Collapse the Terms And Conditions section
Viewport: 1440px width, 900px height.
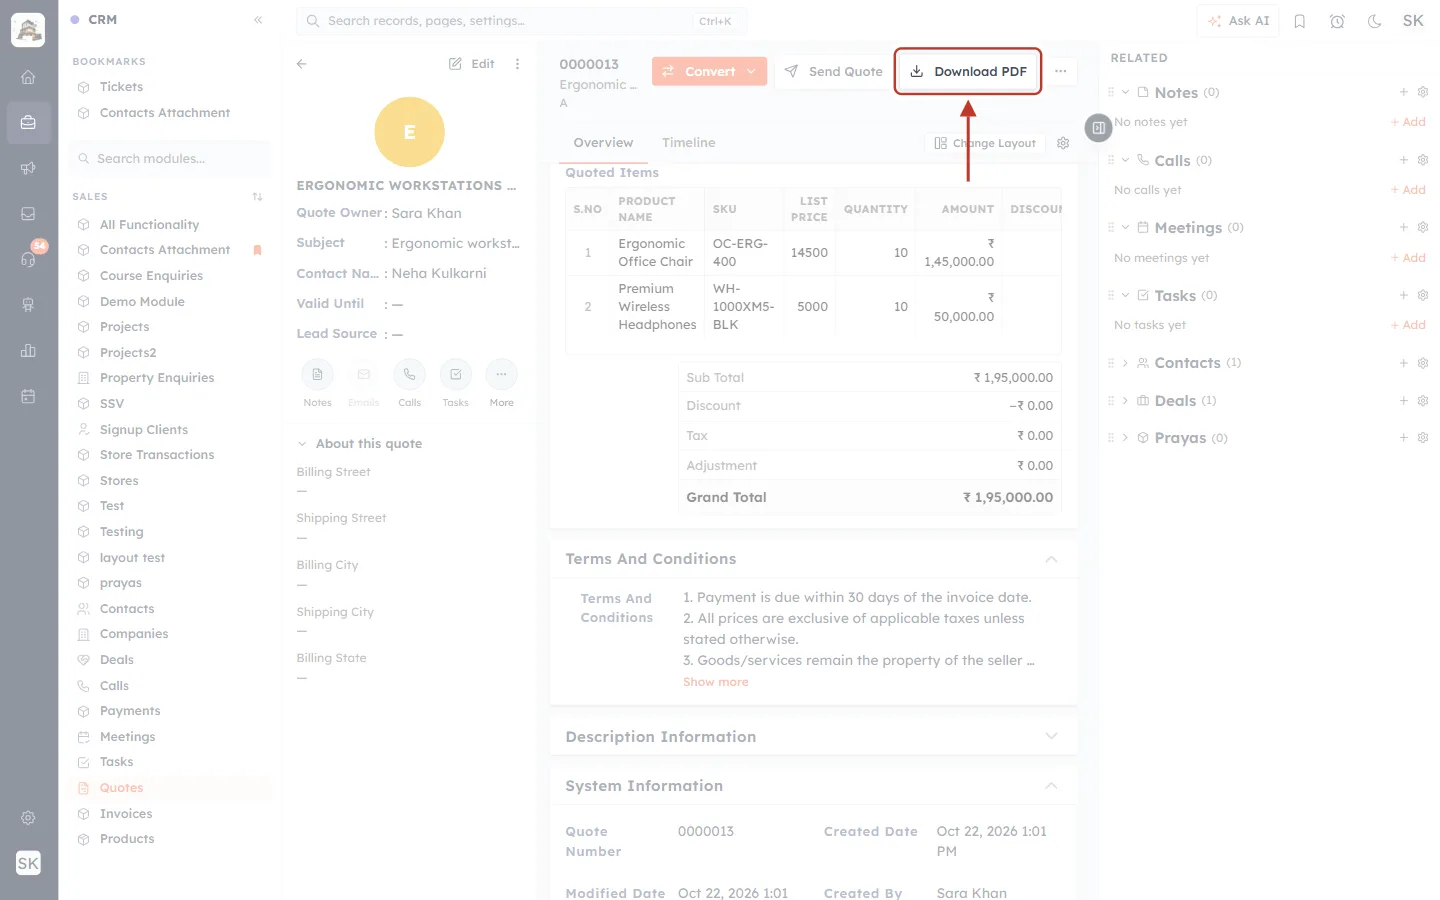click(x=1051, y=559)
